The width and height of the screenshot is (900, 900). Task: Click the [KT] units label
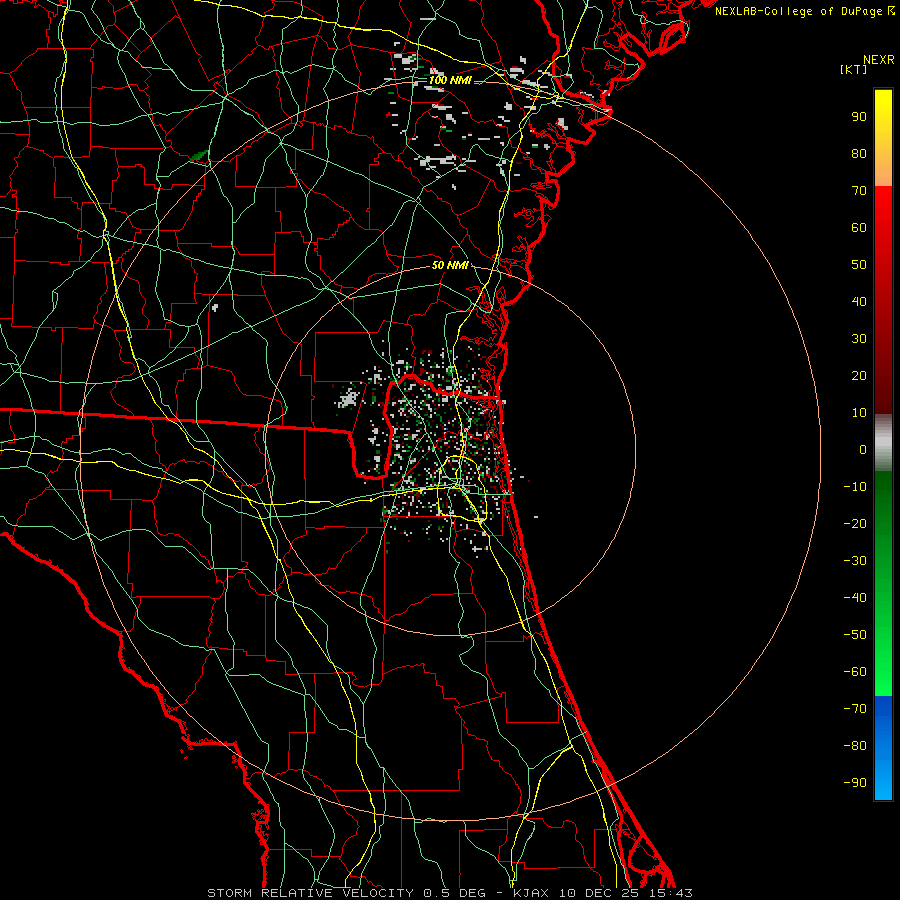click(x=854, y=69)
